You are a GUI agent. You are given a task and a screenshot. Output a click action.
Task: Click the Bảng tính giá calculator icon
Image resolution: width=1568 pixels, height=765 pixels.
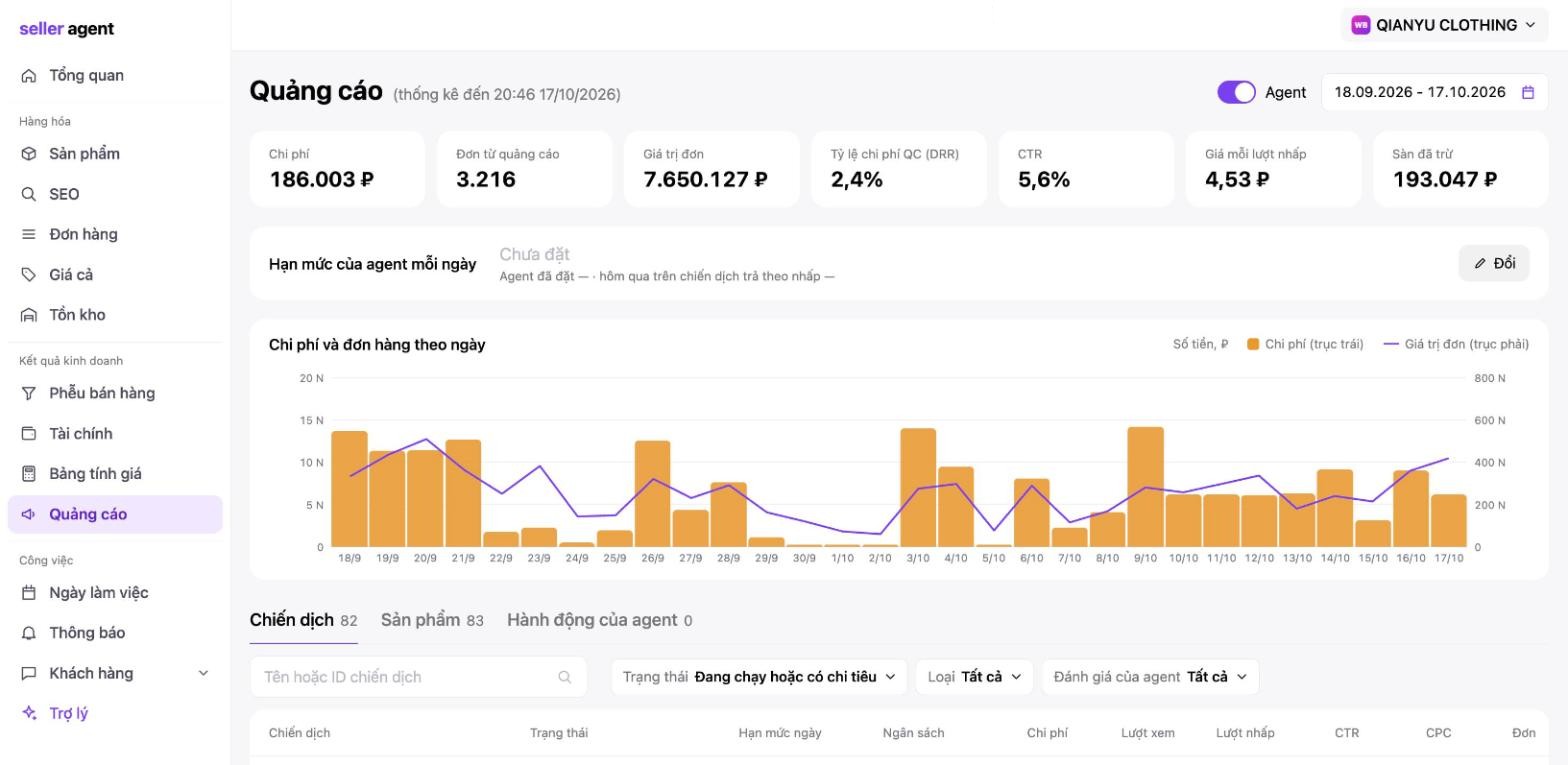[29, 474]
